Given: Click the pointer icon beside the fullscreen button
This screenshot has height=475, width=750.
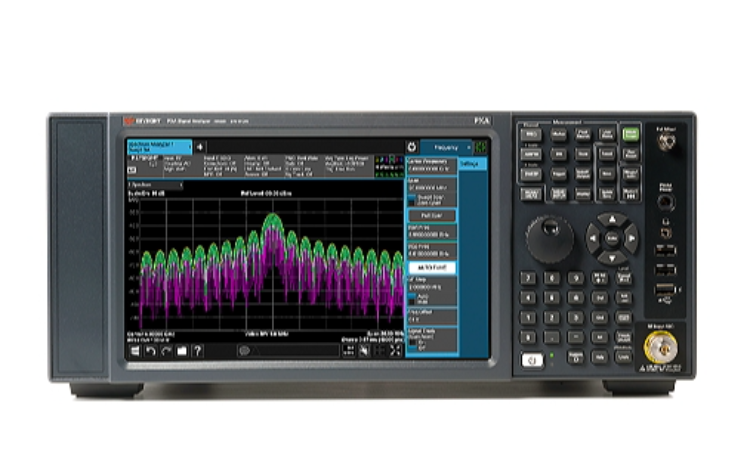Looking at the screenshot, I should coord(364,351).
